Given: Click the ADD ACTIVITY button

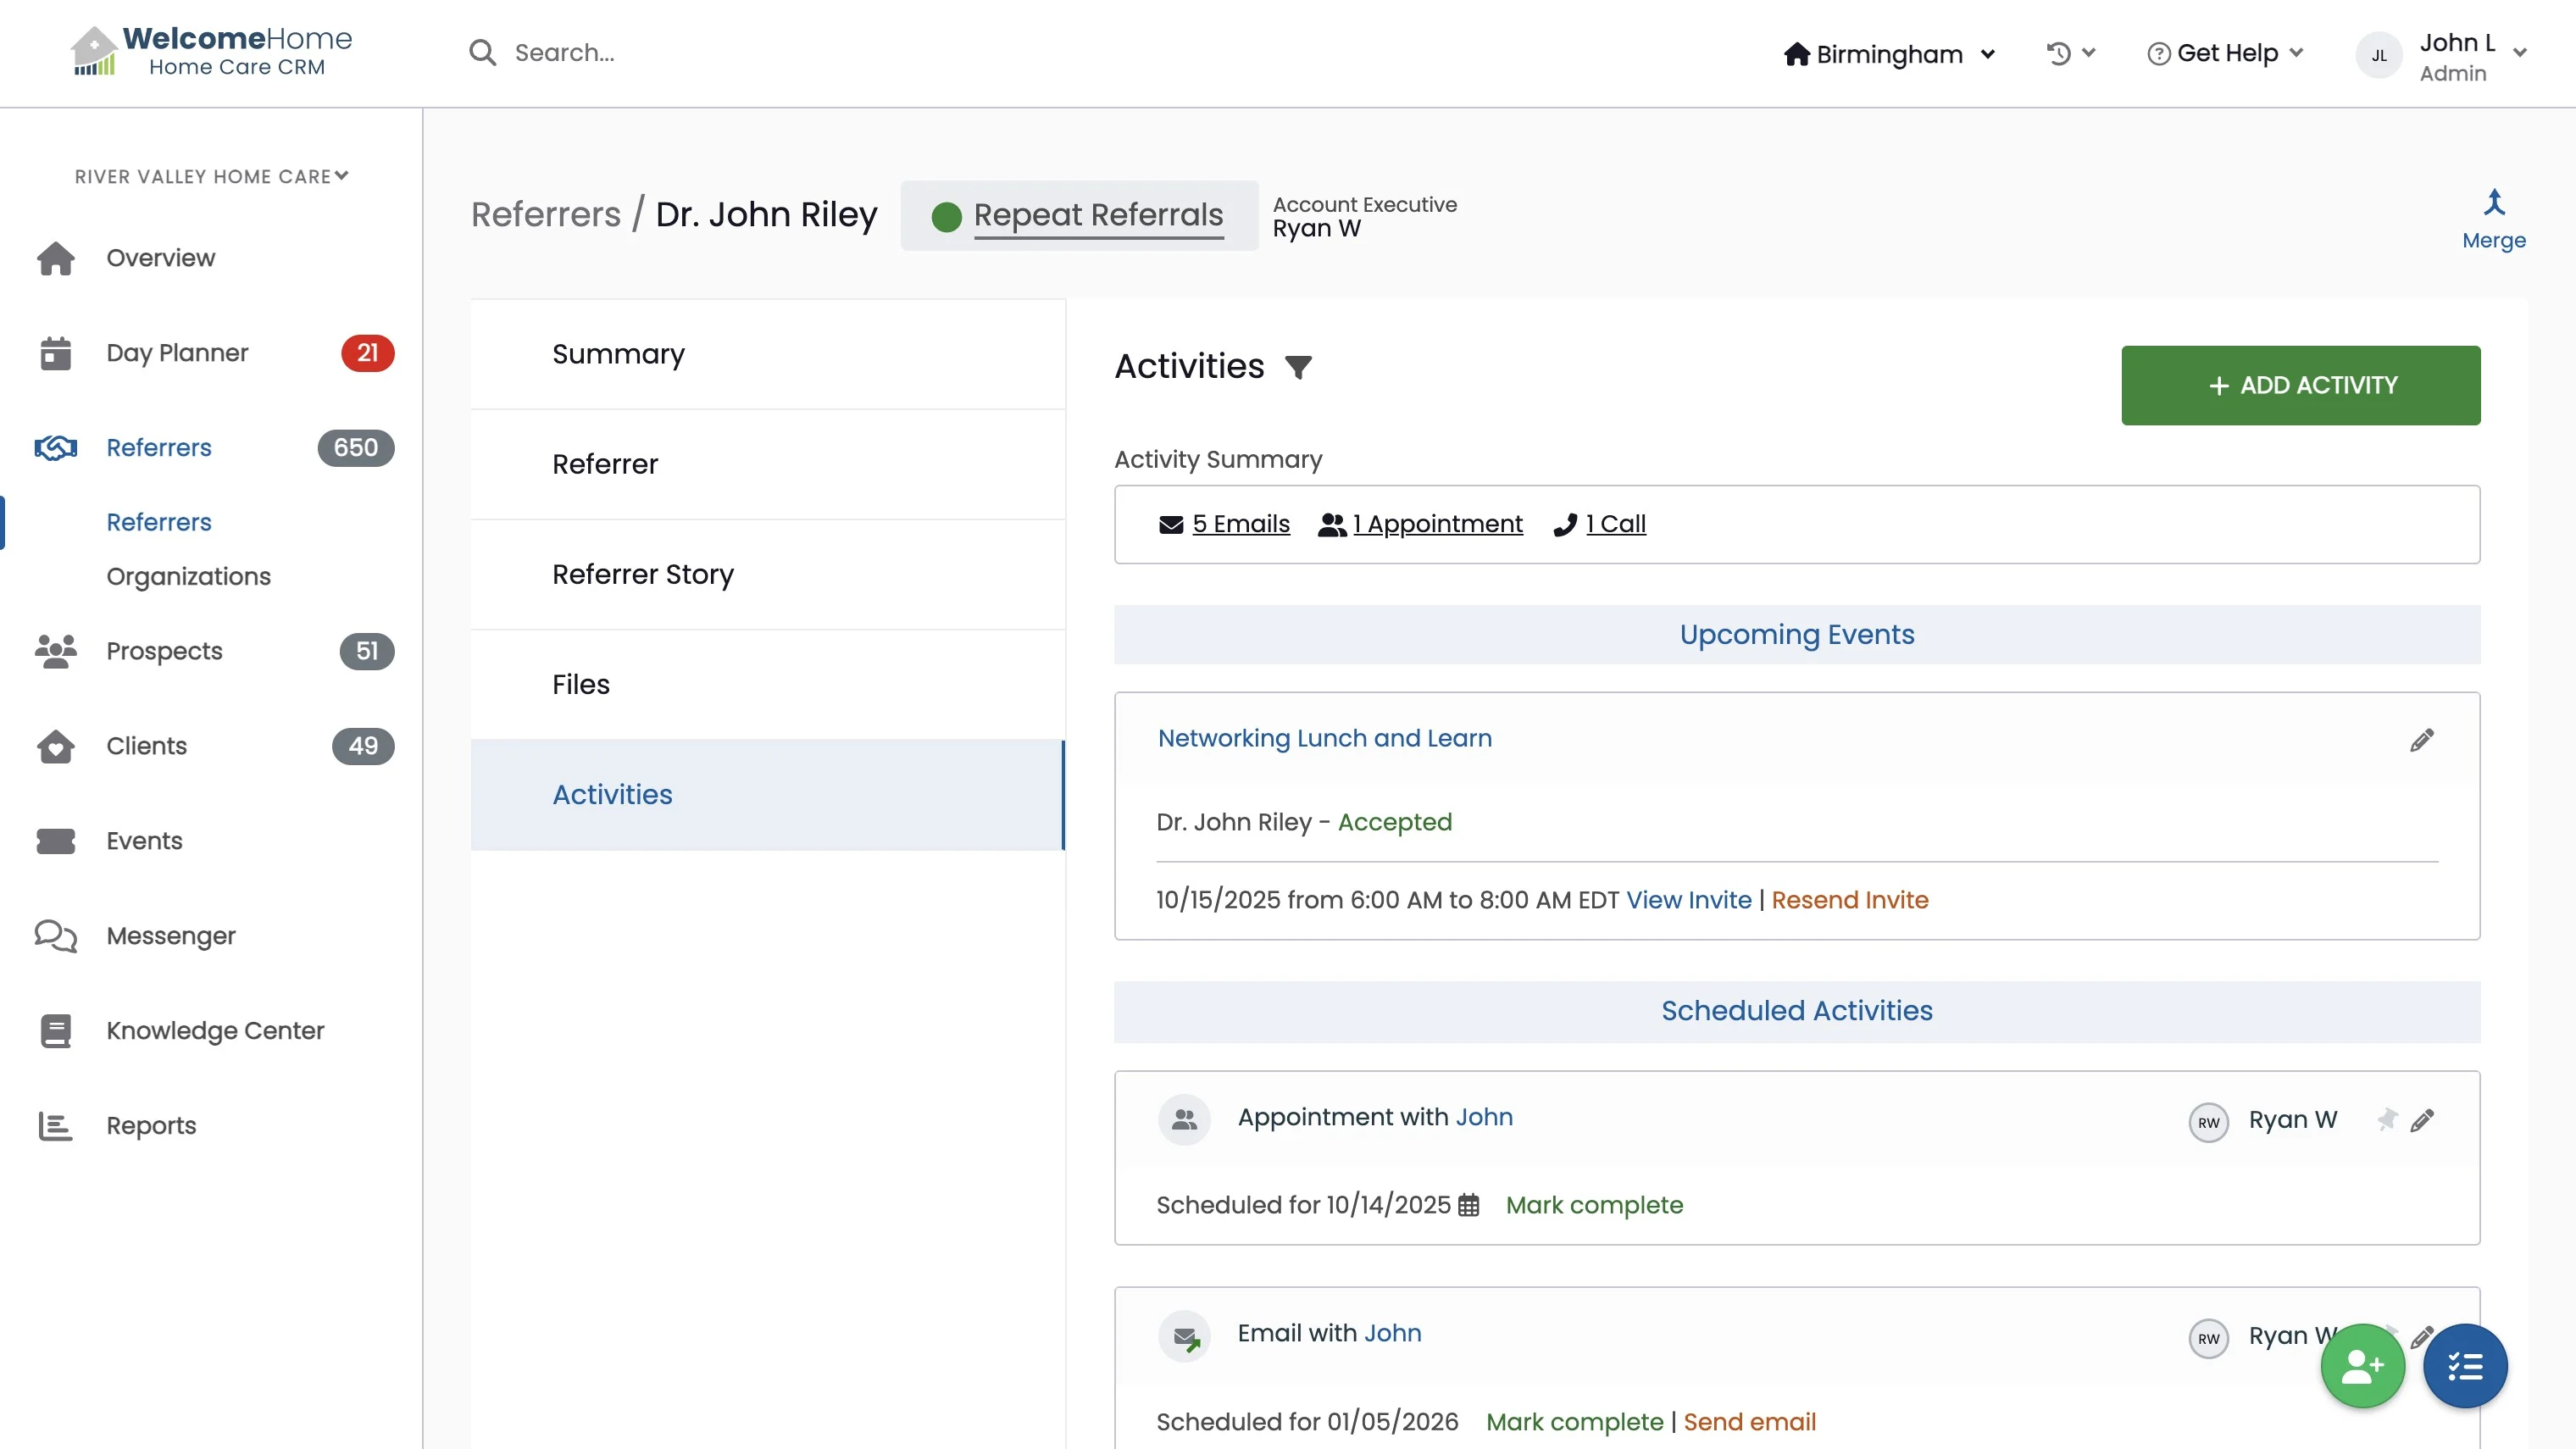Looking at the screenshot, I should pos(2300,385).
